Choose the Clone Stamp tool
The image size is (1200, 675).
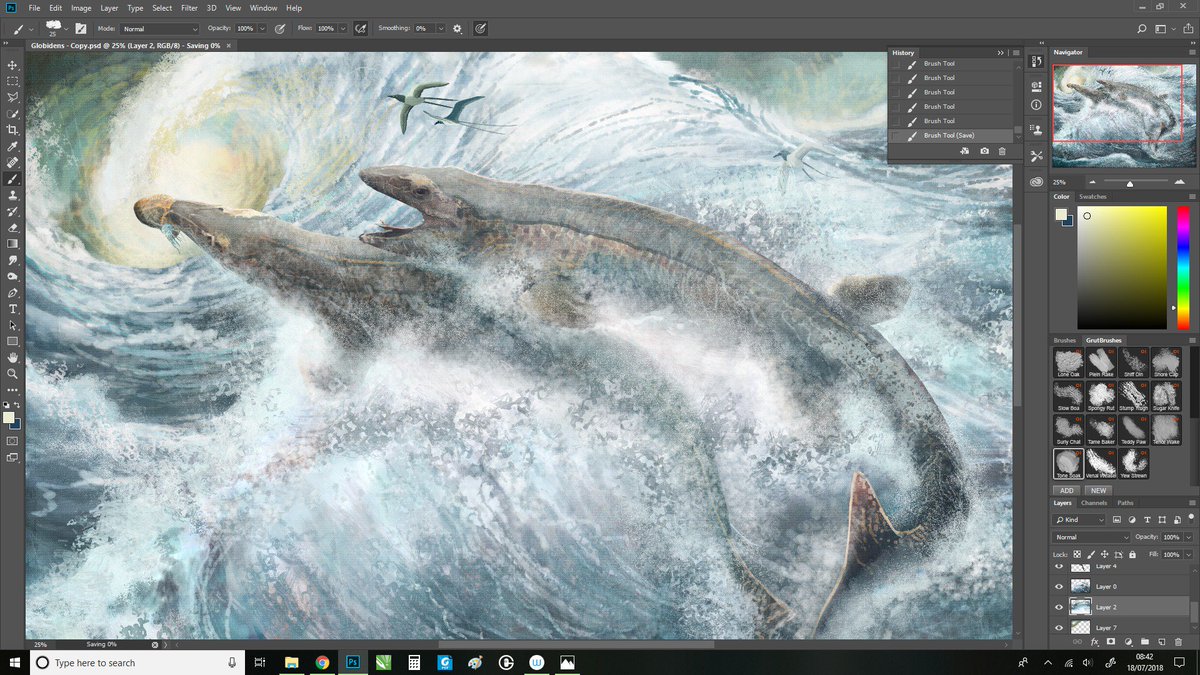pos(12,195)
